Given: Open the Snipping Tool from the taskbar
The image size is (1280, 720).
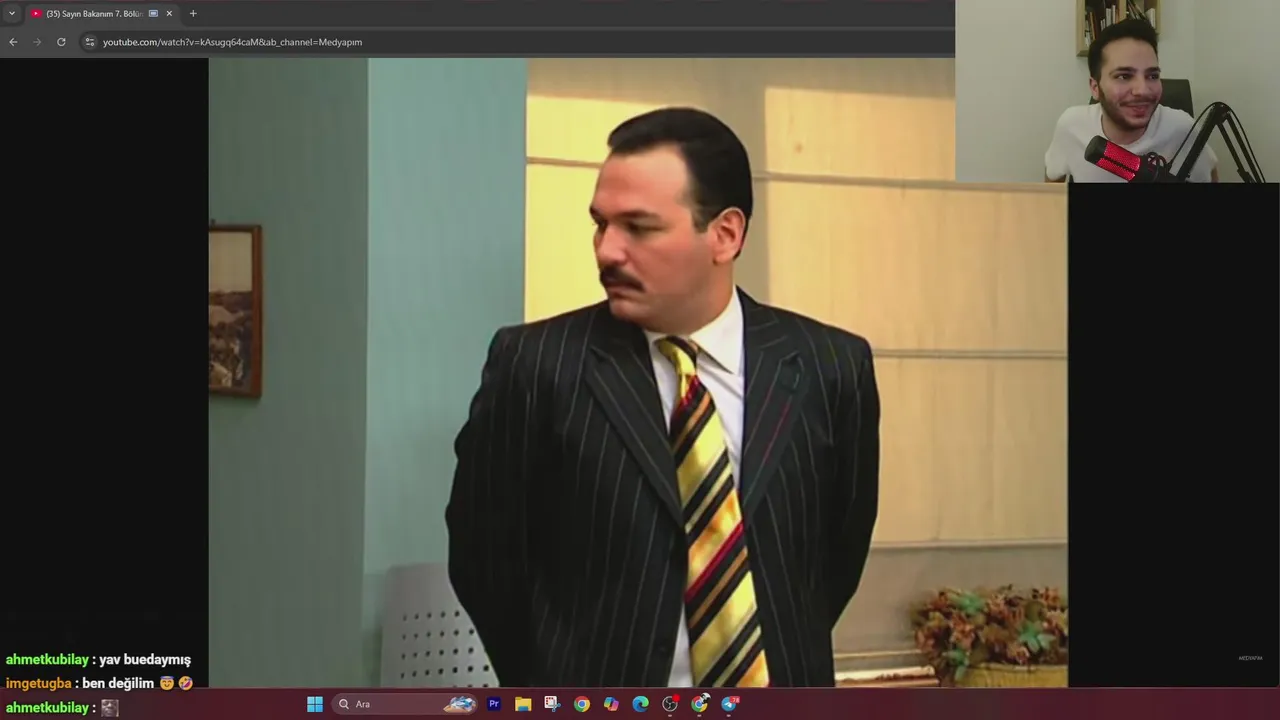Looking at the screenshot, I should click(552, 704).
